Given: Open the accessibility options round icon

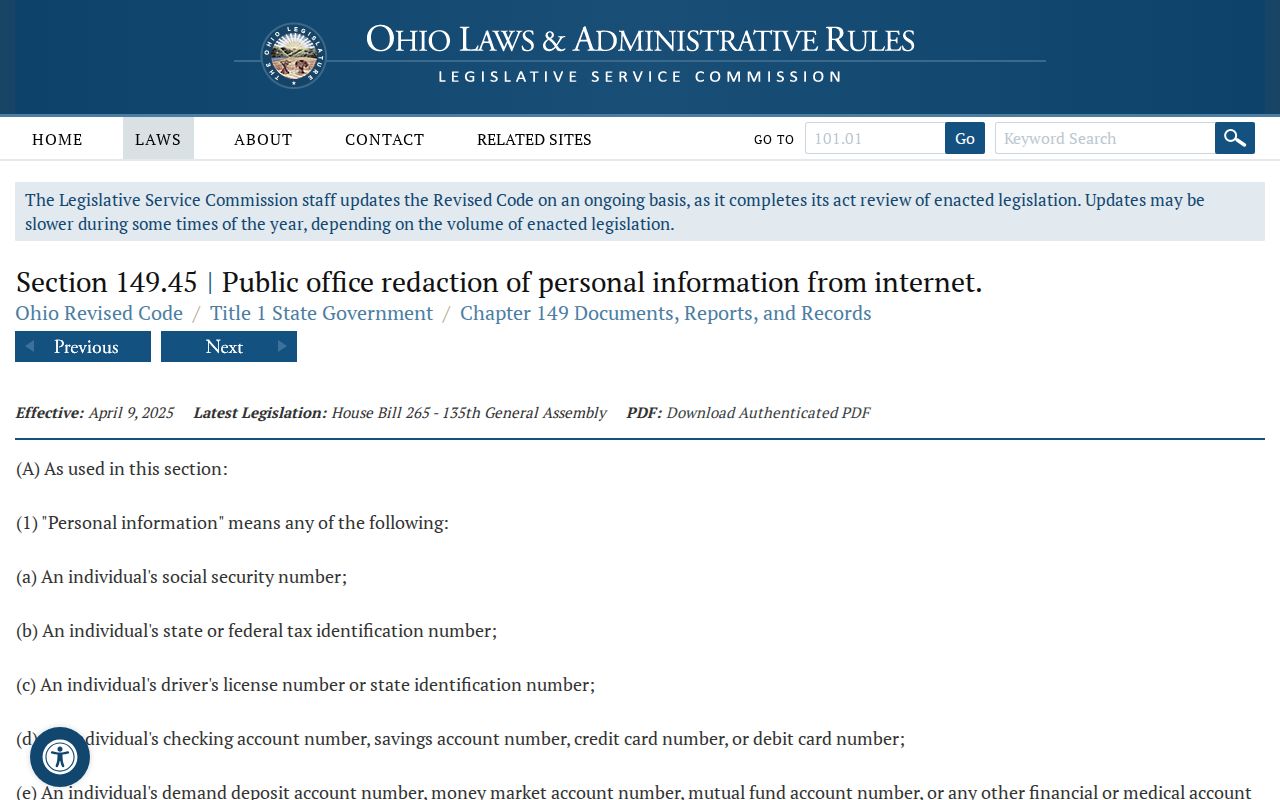Looking at the screenshot, I should [60, 757].
